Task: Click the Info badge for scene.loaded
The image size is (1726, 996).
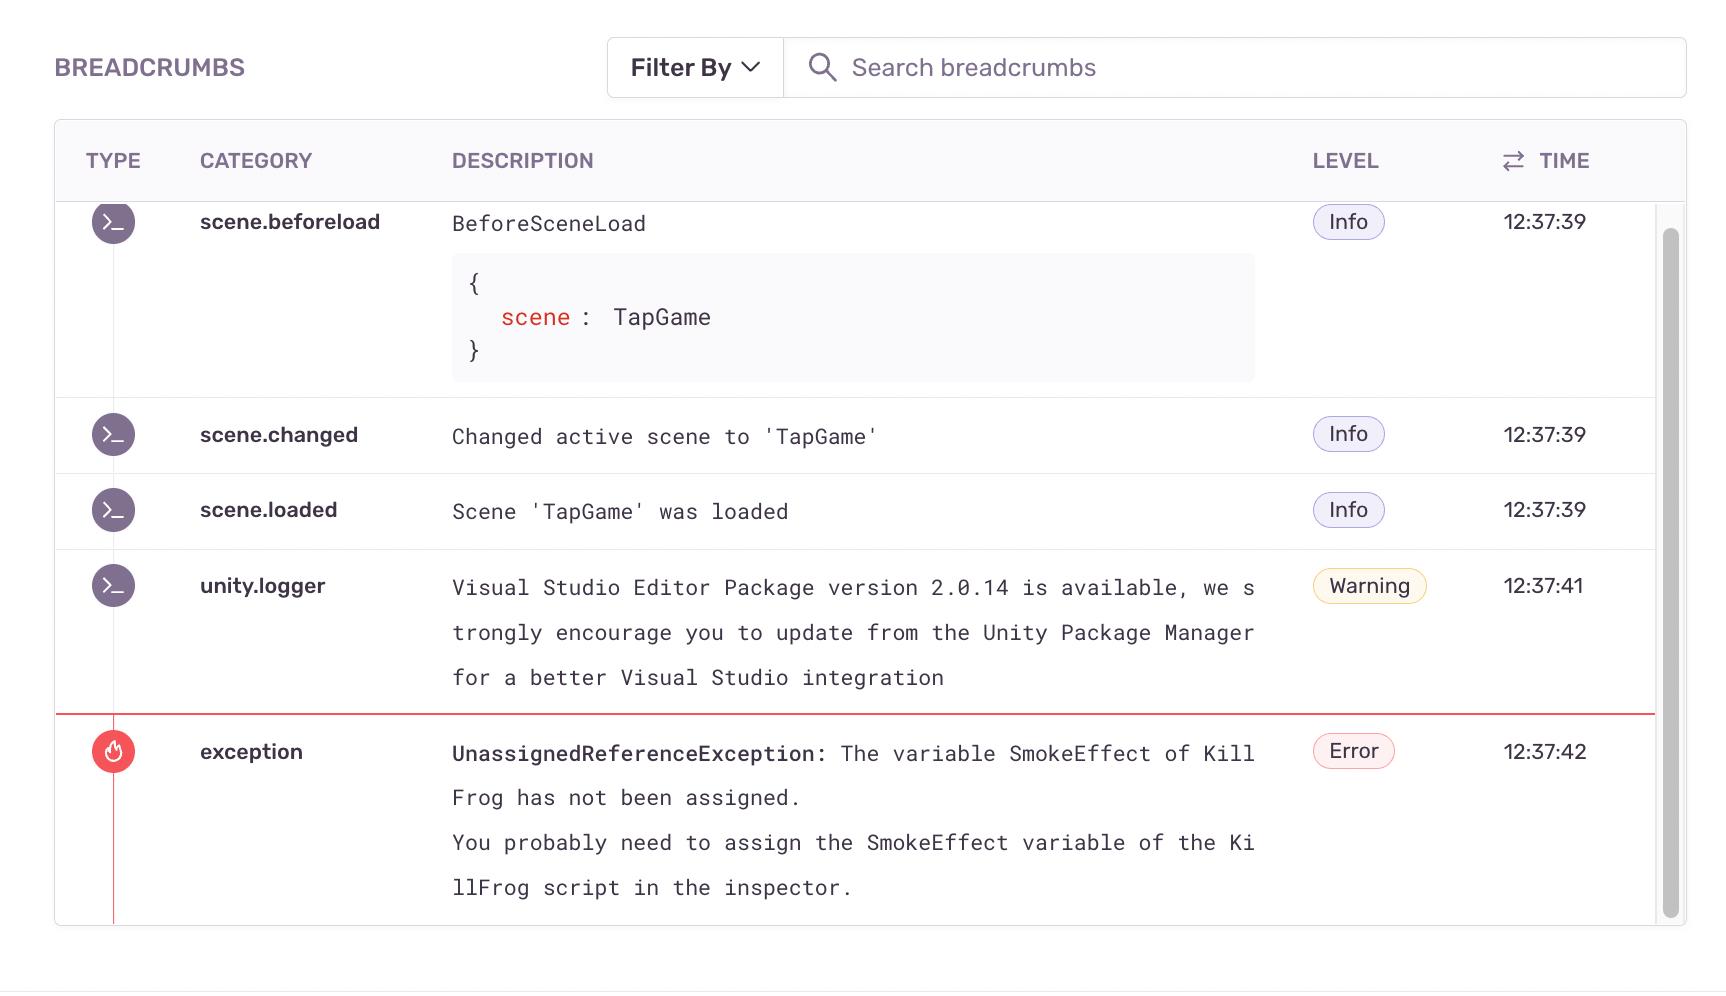Action: 1348,510
